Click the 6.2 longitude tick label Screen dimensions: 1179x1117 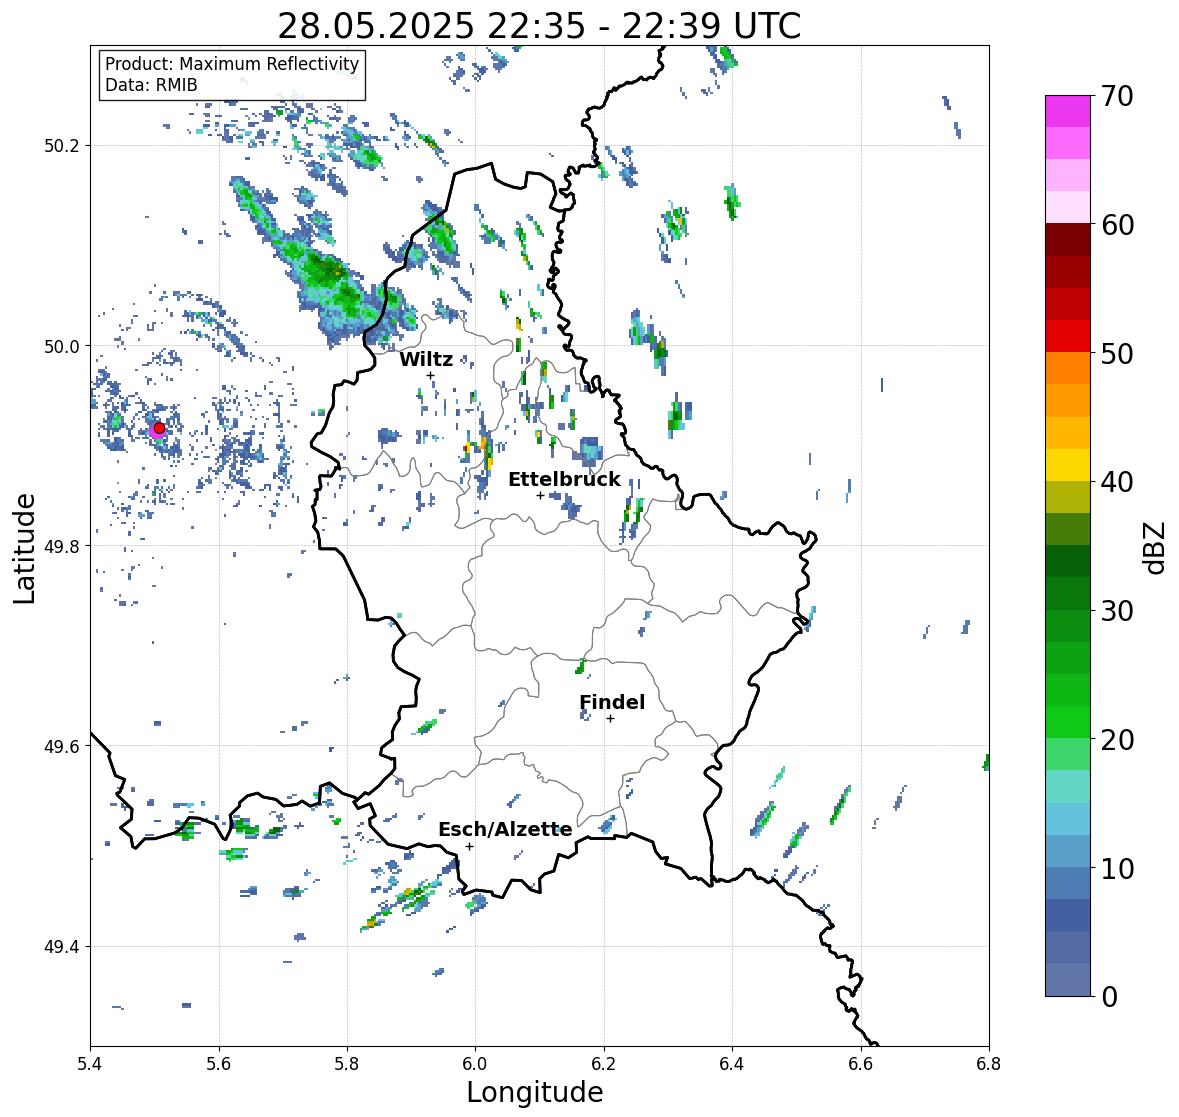(604, 1064)
